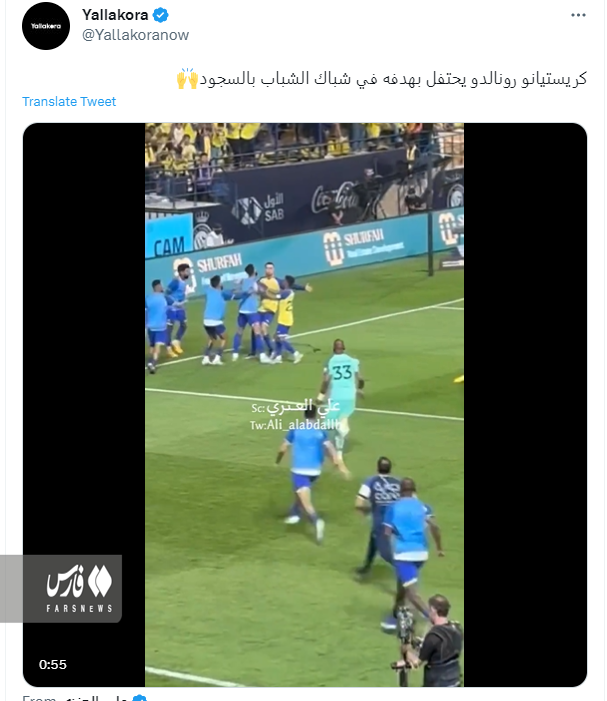
Task: Click the Coca-Cola banner in video
Action: (x=335, y=199)
